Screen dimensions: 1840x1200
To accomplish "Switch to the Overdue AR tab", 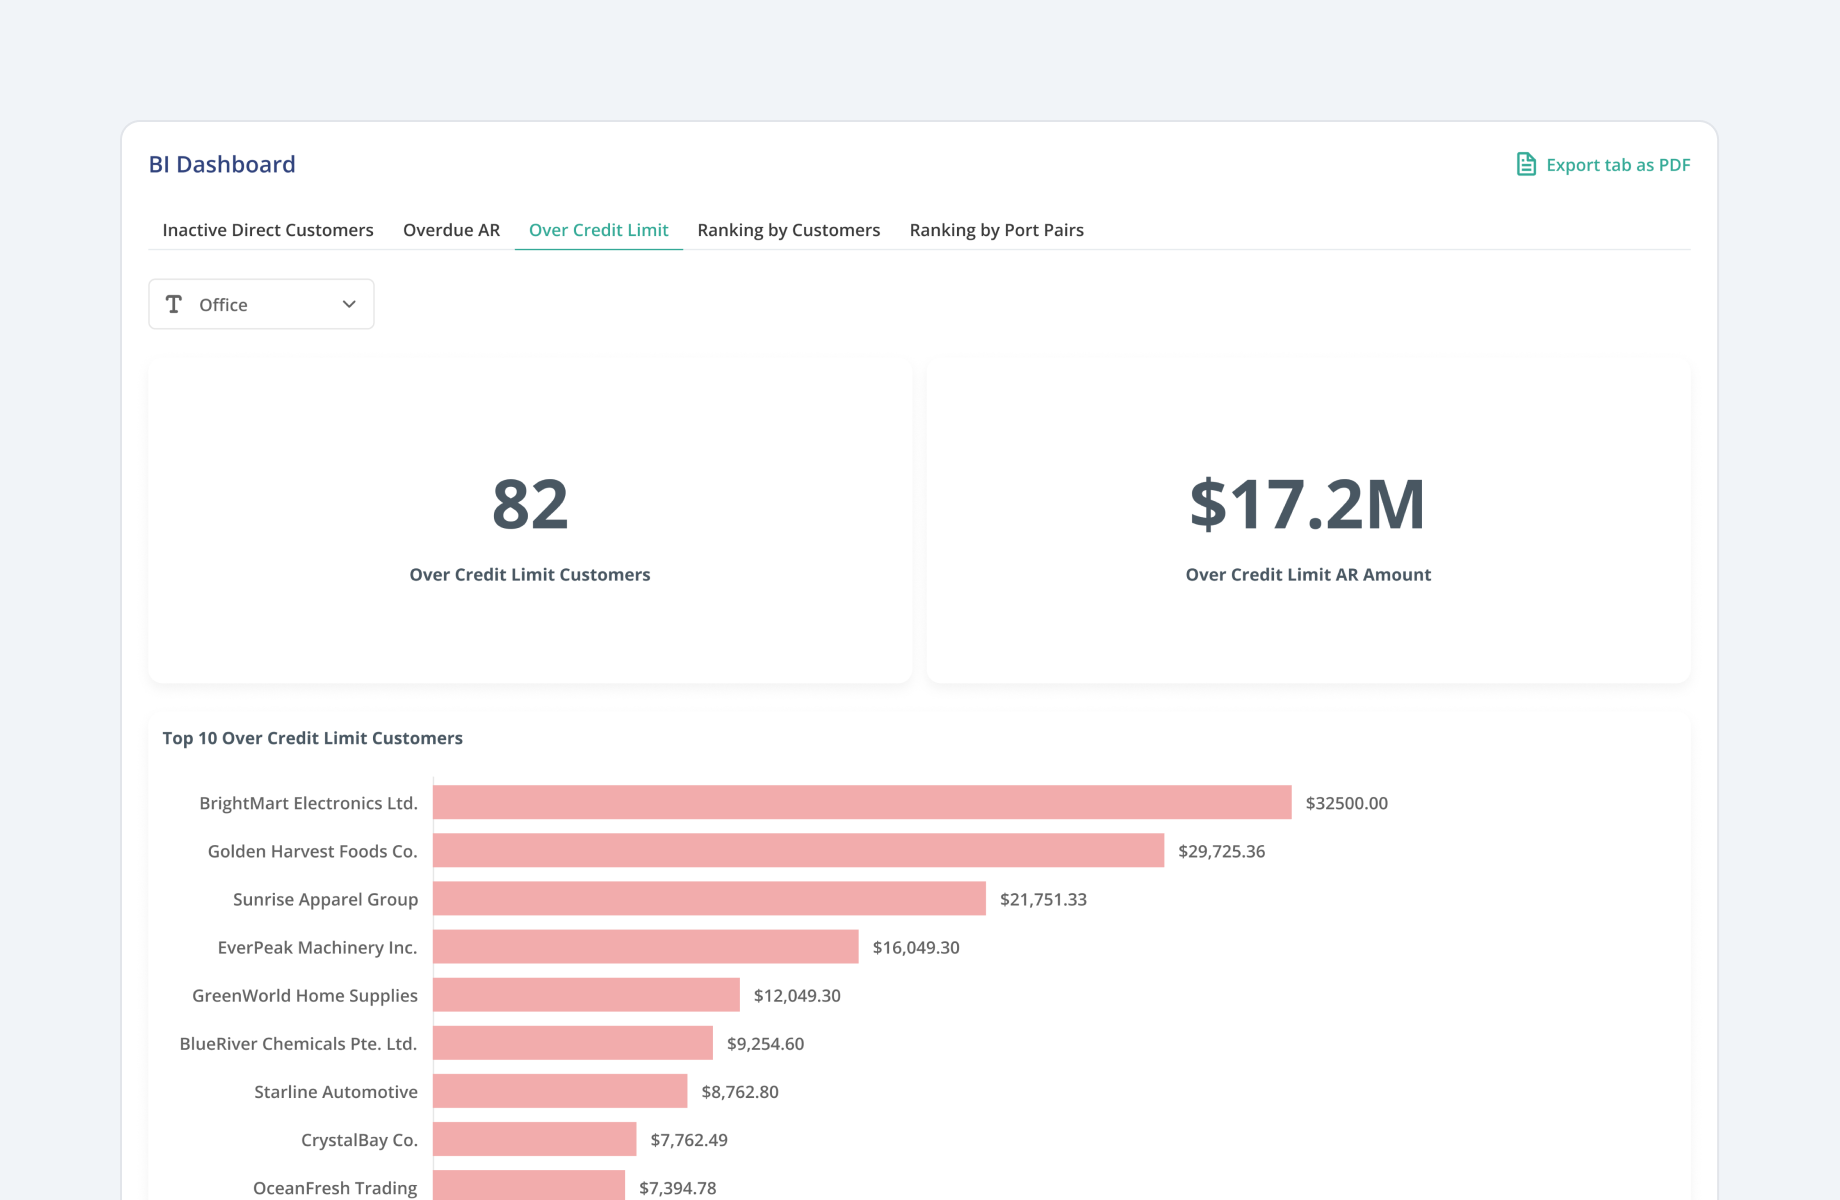I will coord(451,230).
